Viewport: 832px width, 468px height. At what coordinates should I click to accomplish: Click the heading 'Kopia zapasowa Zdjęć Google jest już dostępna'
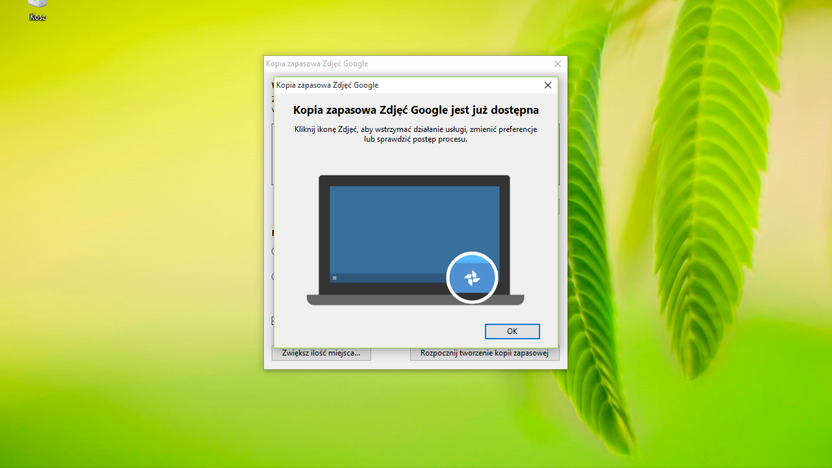point(416,110)
